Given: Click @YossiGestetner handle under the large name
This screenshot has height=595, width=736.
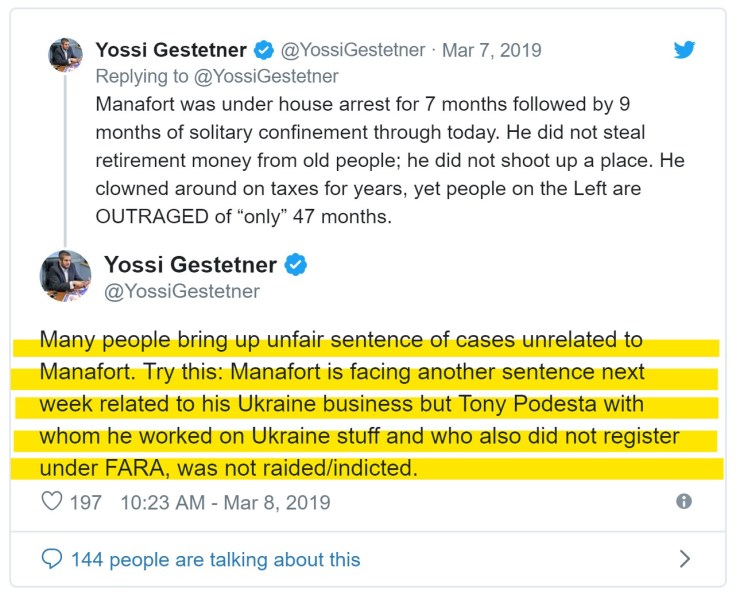Looking at the screenshot, I should tap(182, 292).
